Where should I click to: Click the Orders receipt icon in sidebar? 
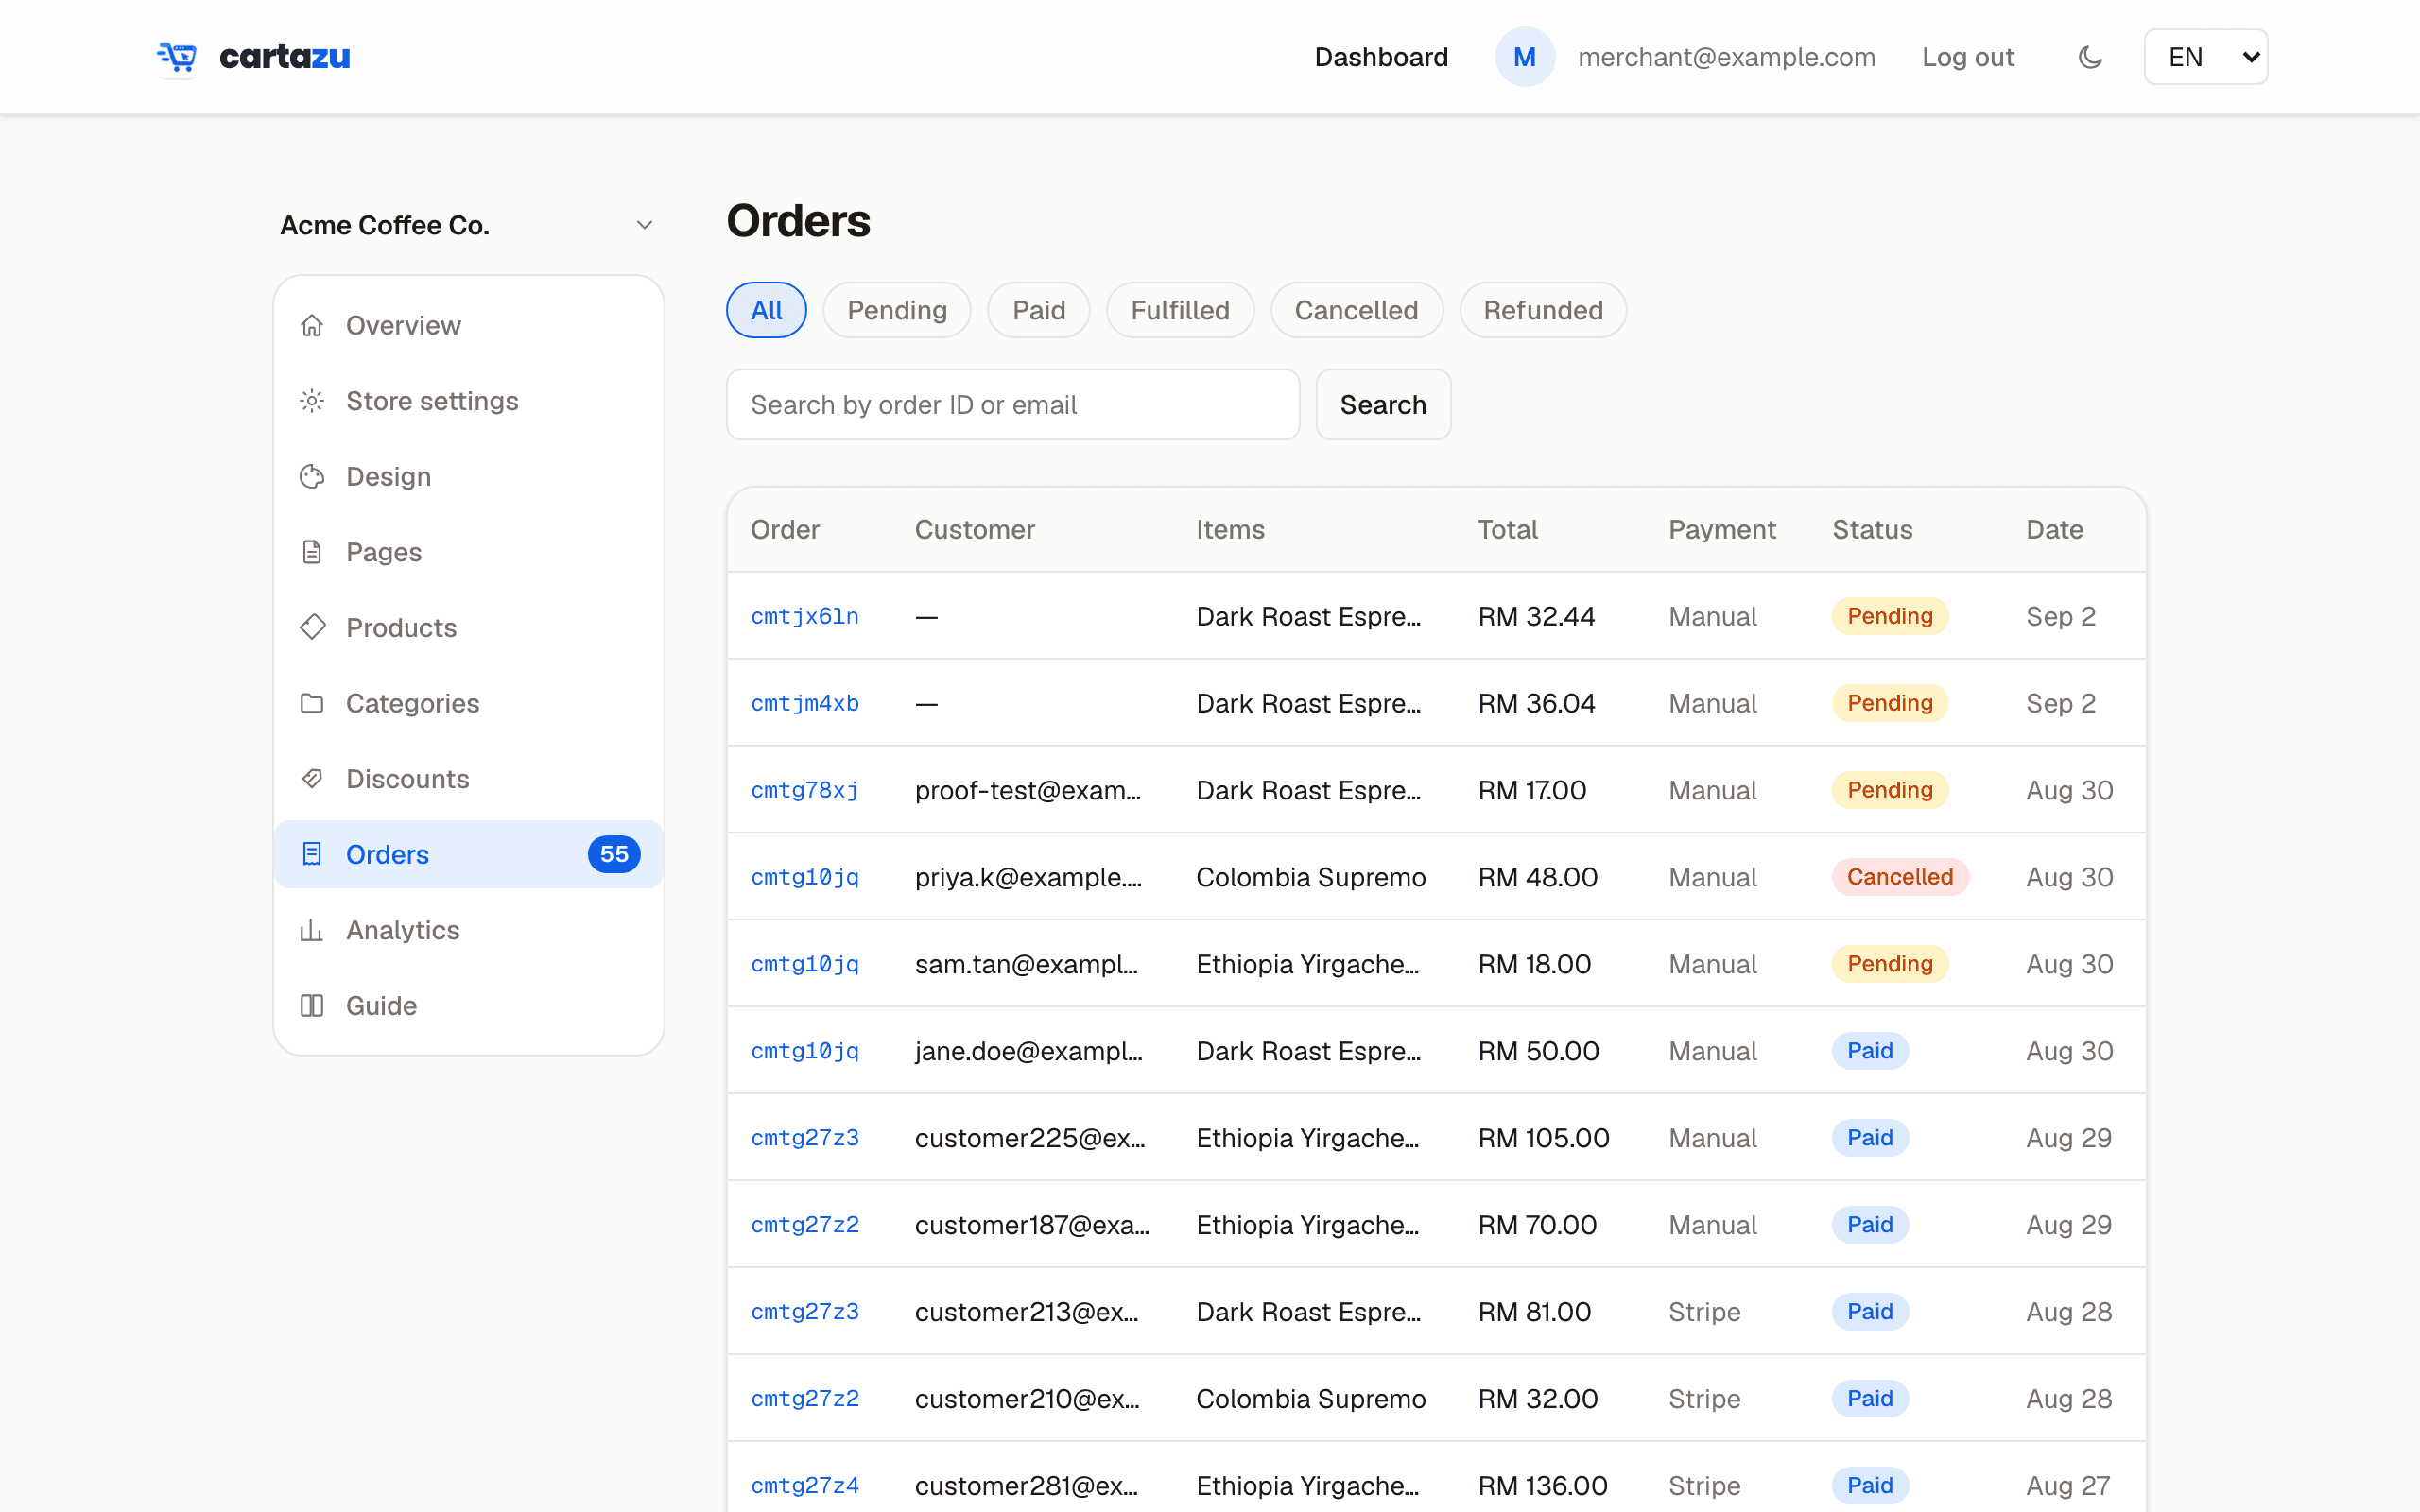(312, 854)
